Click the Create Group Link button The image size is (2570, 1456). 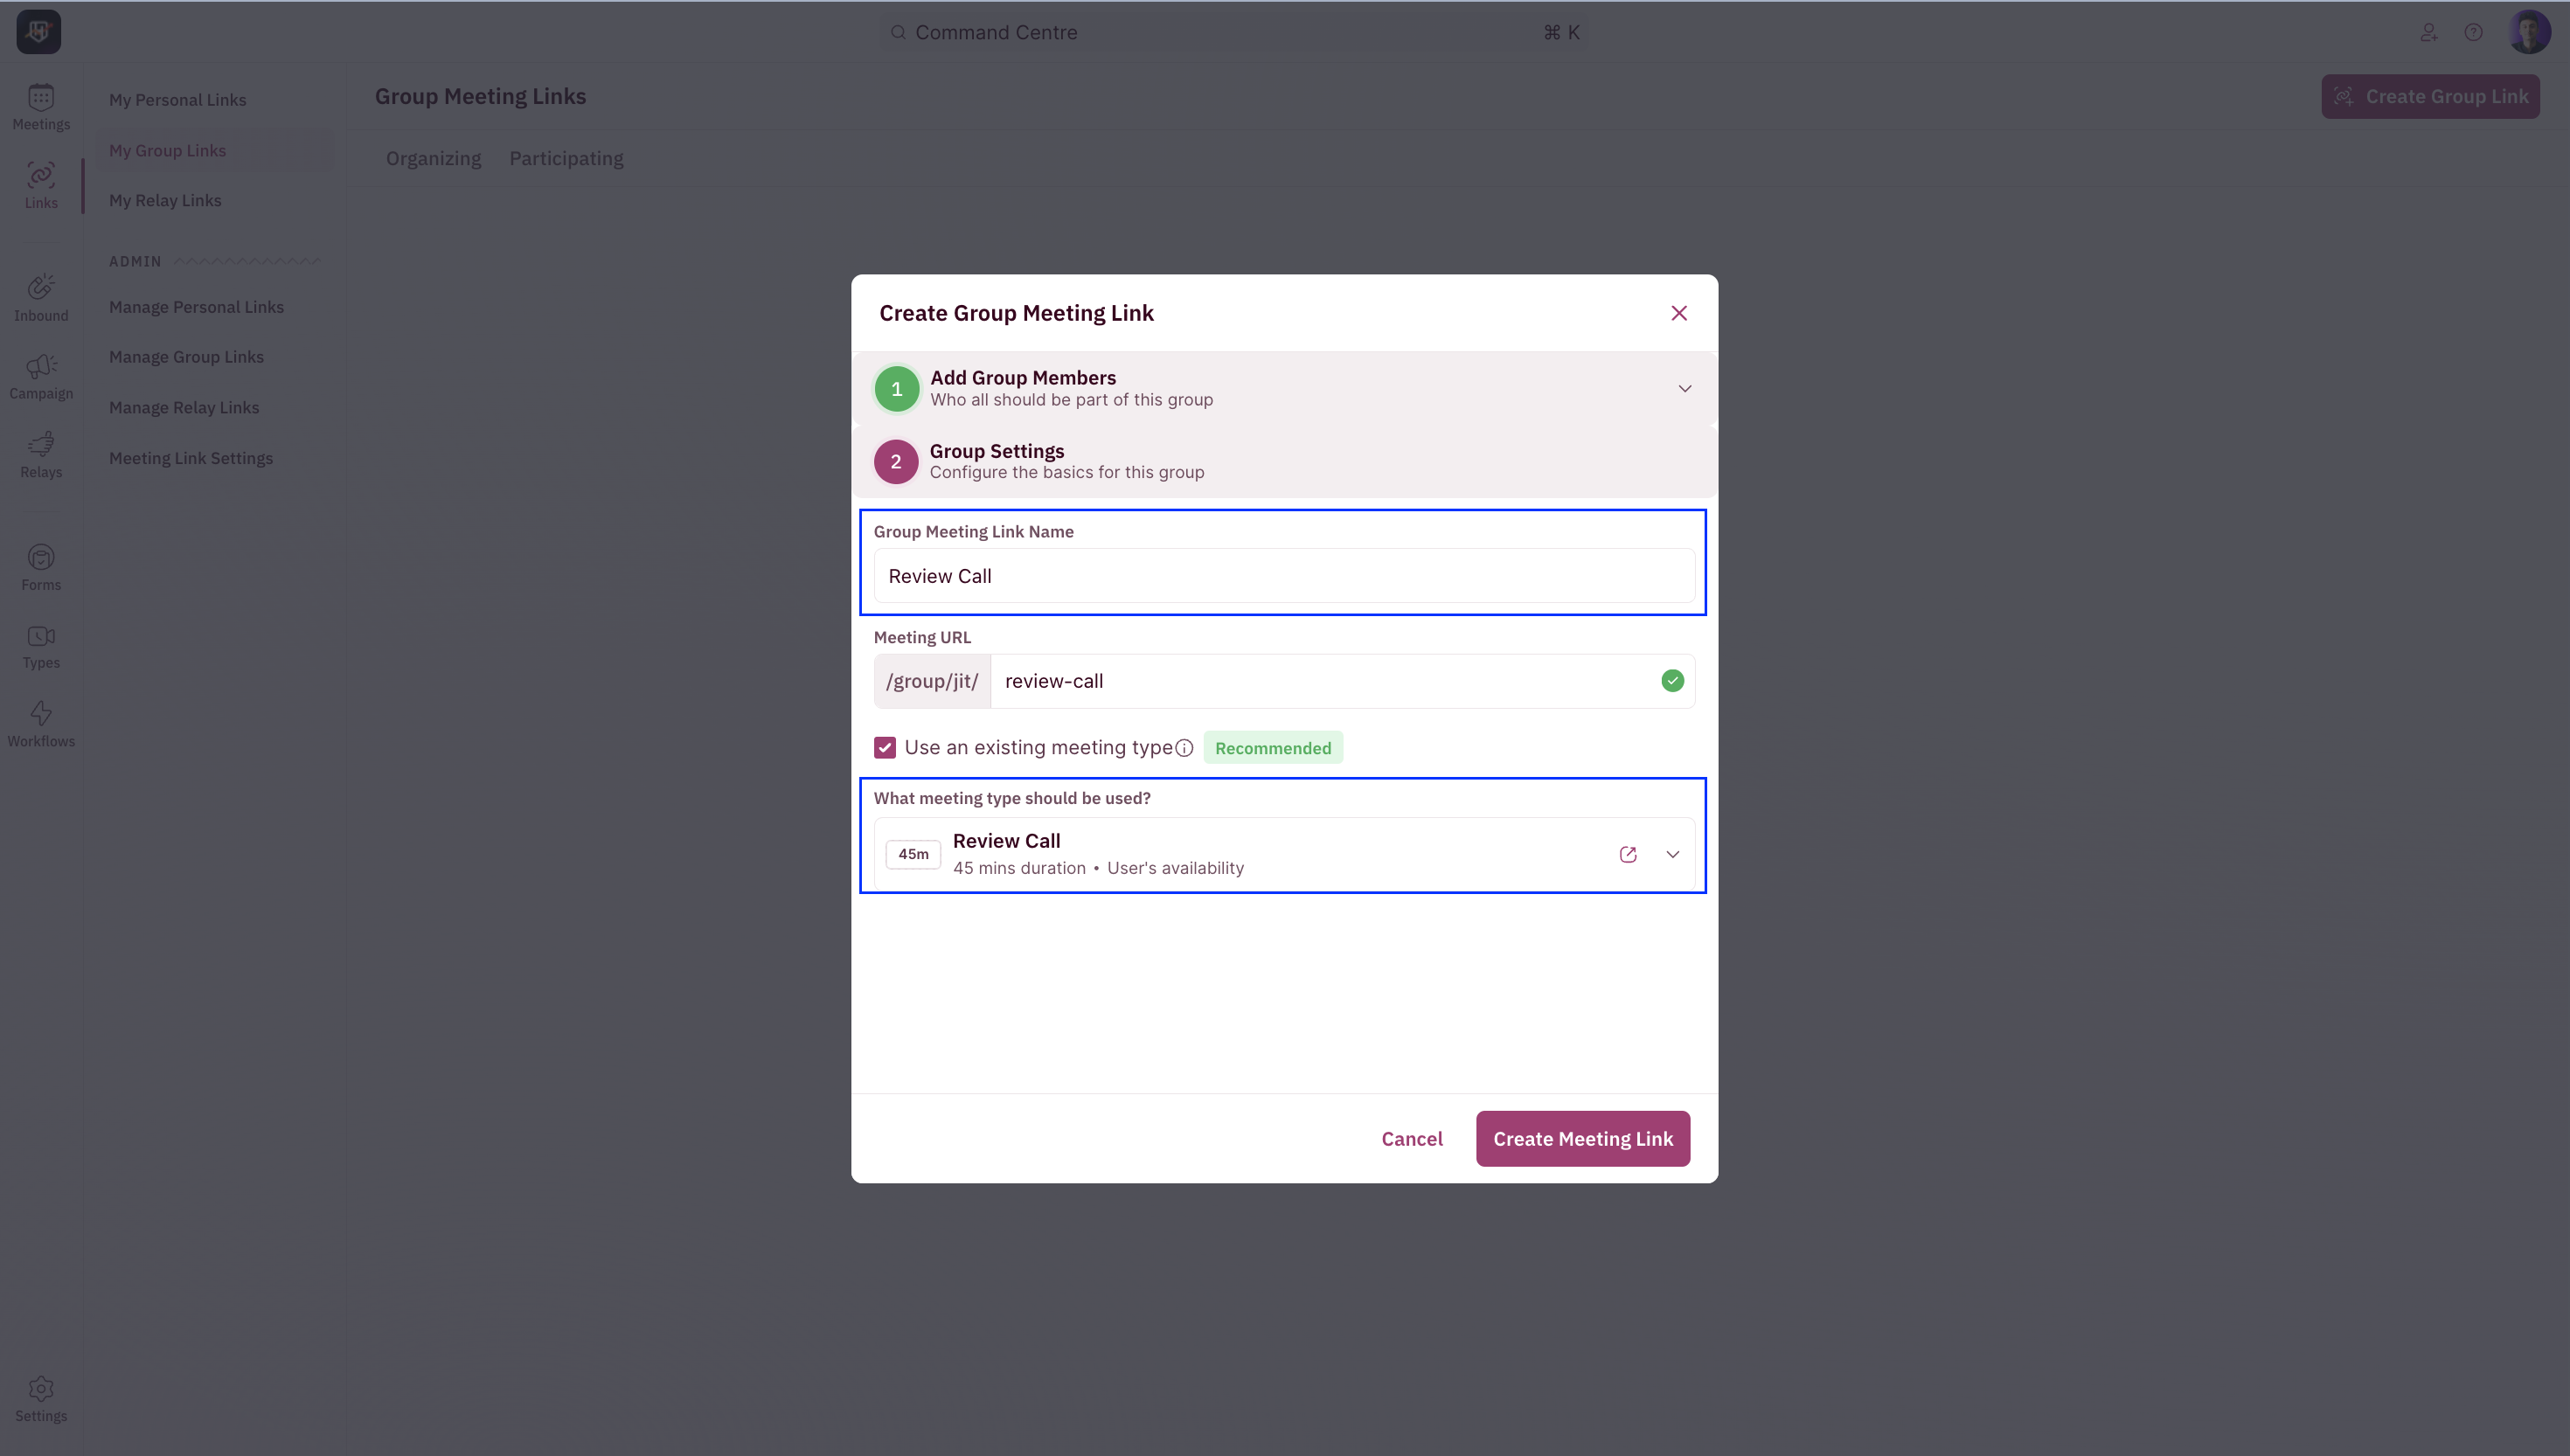tap(2430, 96)
